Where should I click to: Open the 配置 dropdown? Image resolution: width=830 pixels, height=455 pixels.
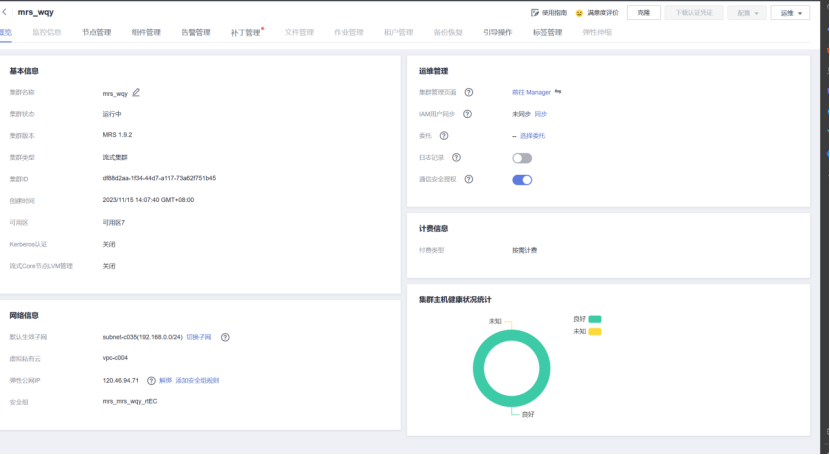(x=747, y=13)
